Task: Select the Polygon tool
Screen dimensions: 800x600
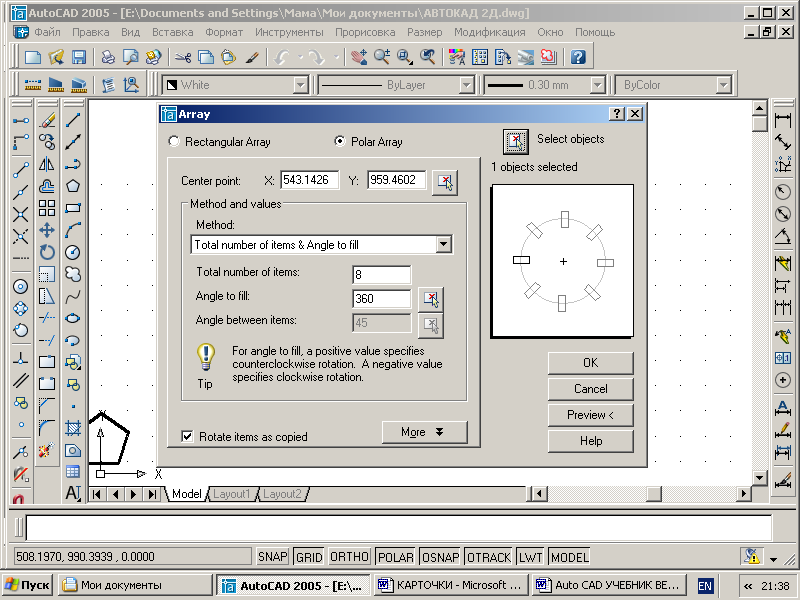Action: 73,186
